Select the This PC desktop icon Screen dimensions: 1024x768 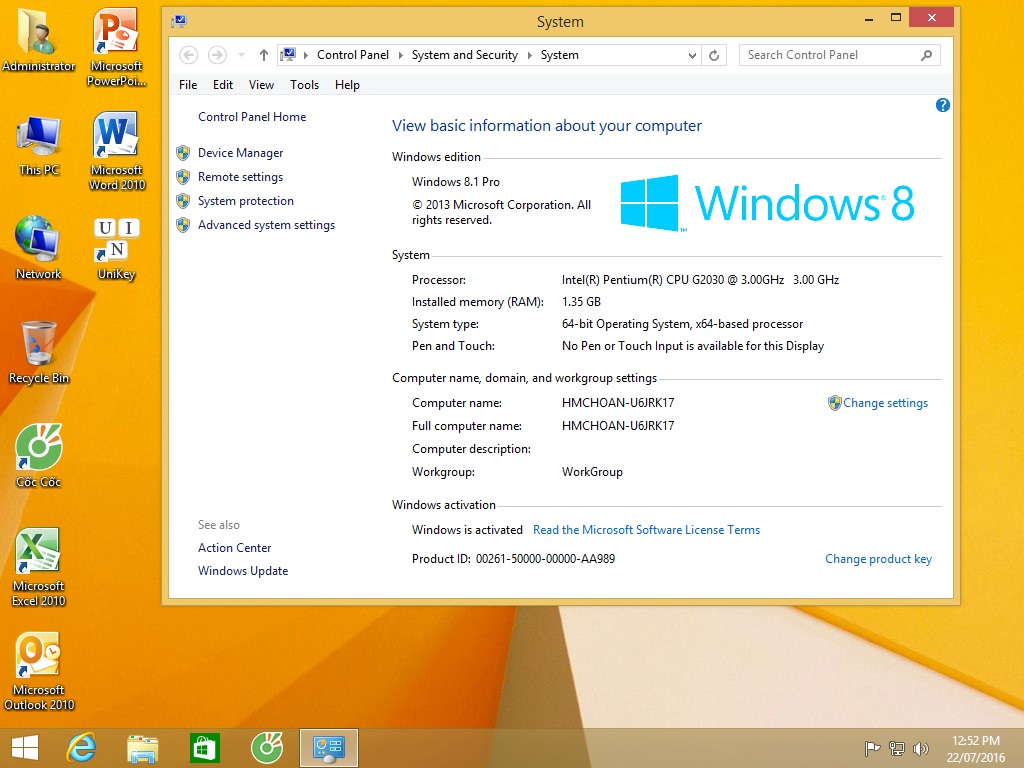39,145
